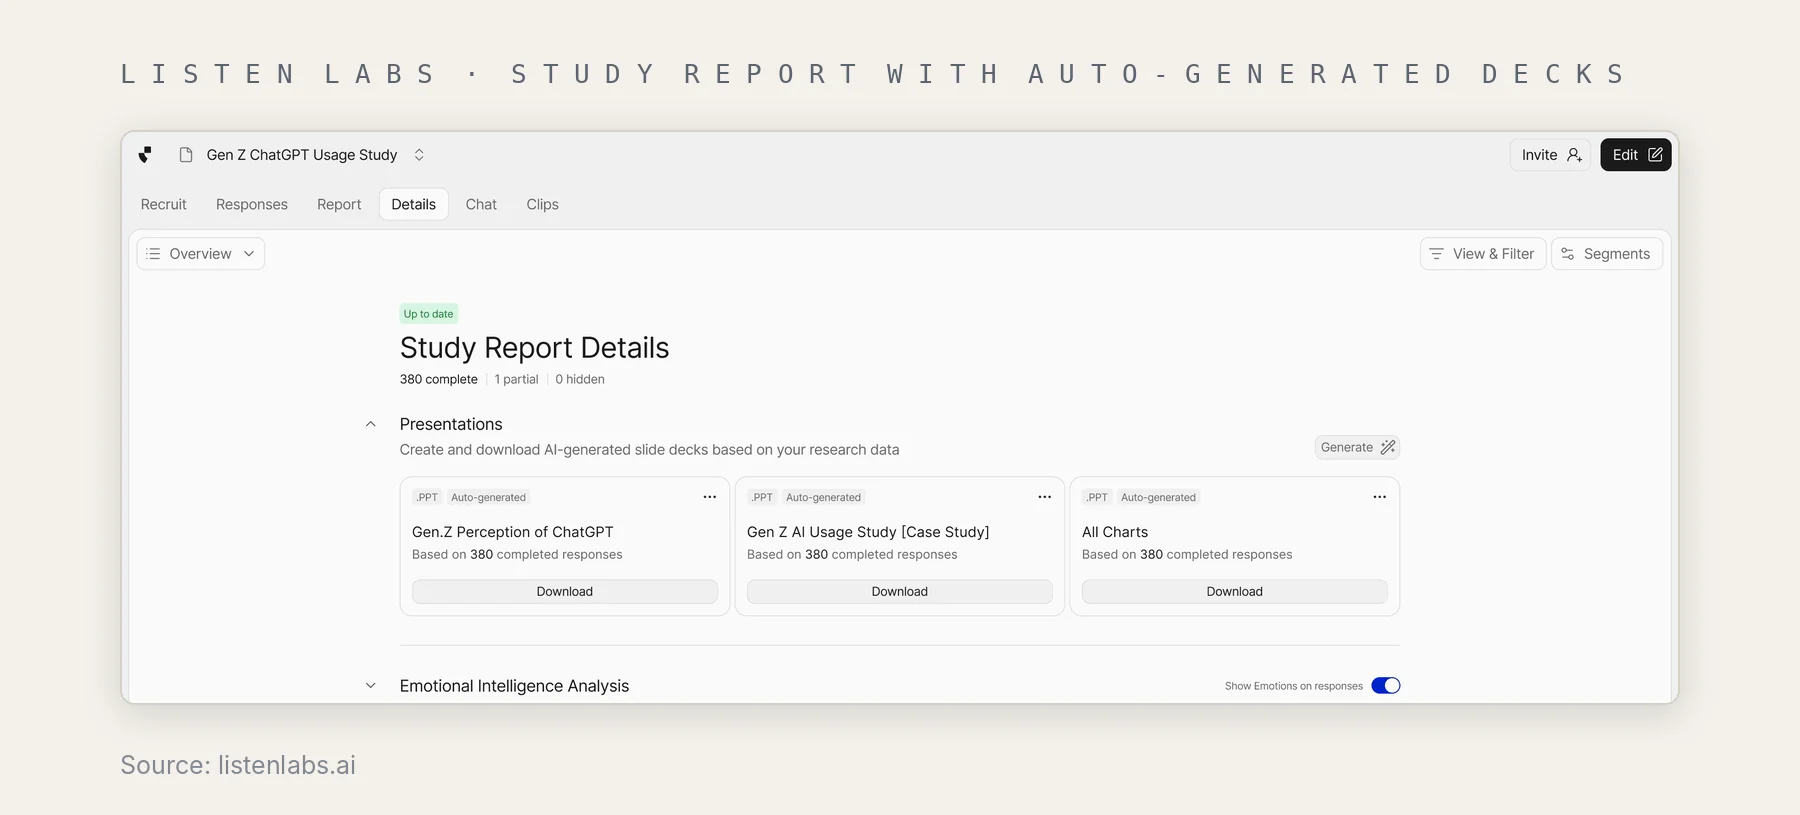Click the 'Gen Z AI Usage Study [Case Study]' title

(868, 532)
